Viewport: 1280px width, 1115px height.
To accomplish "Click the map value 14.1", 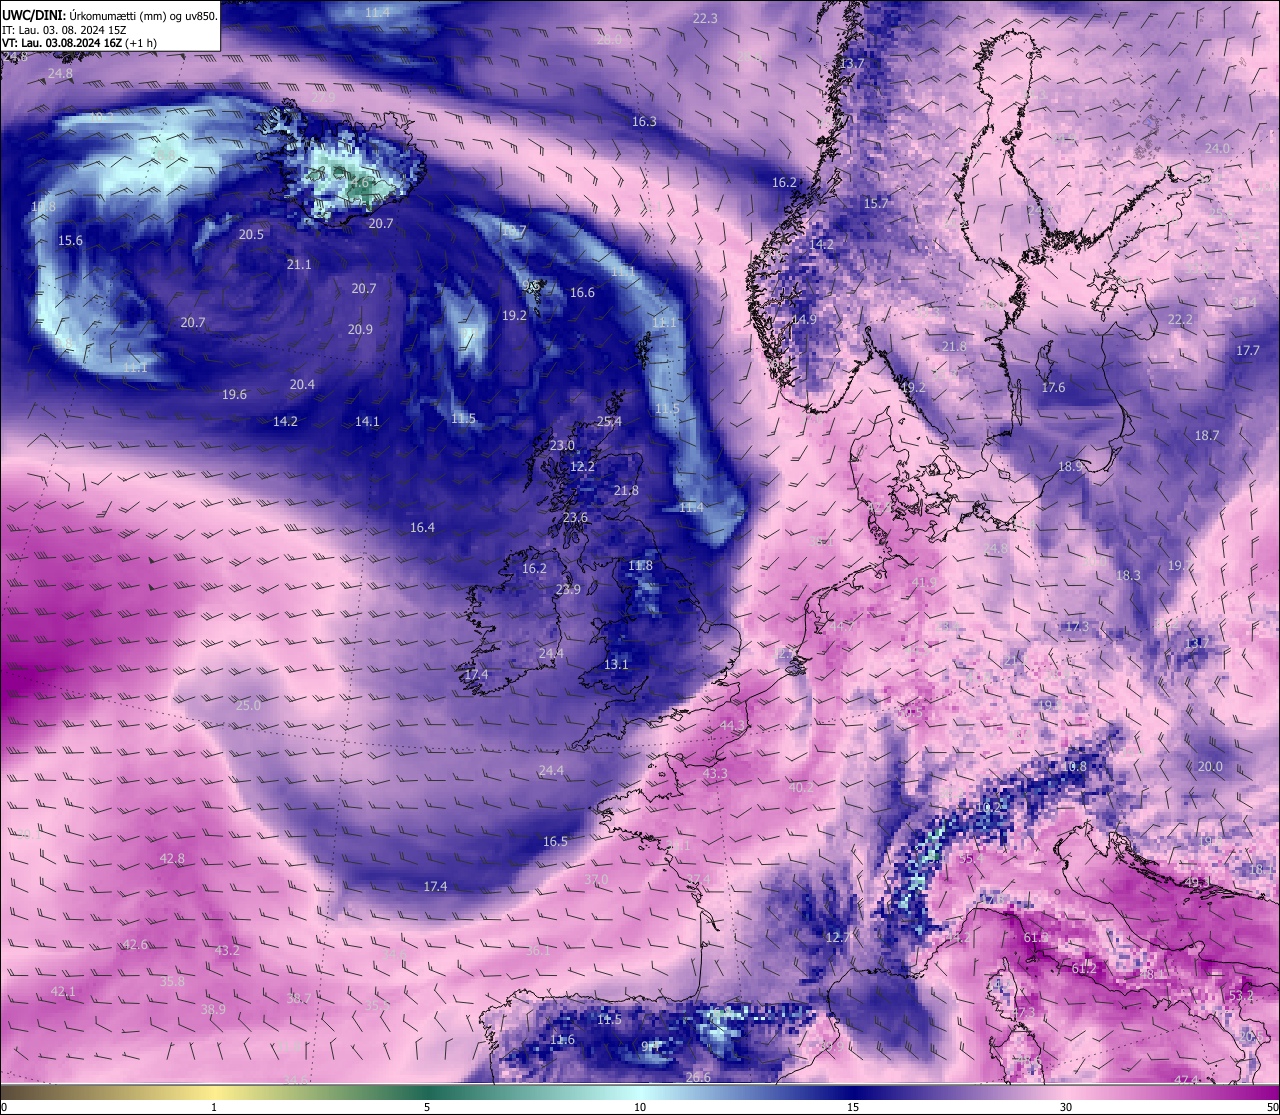I will coord(367,422).
